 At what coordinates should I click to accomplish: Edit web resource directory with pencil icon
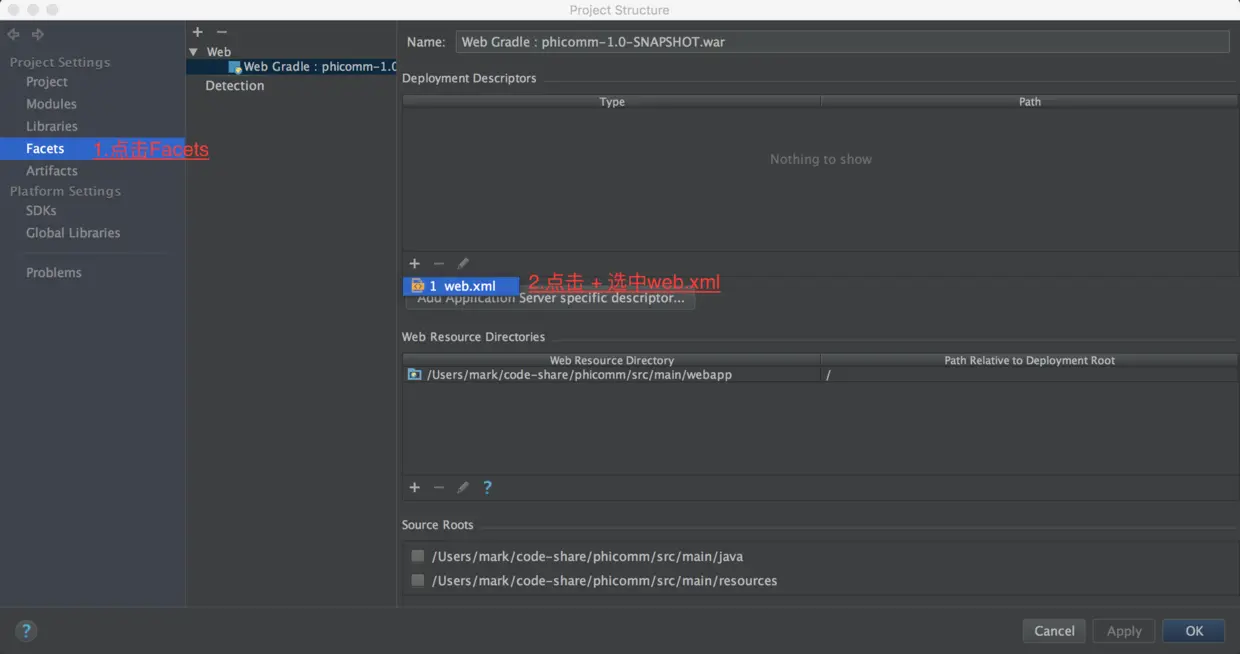[462, 488]
